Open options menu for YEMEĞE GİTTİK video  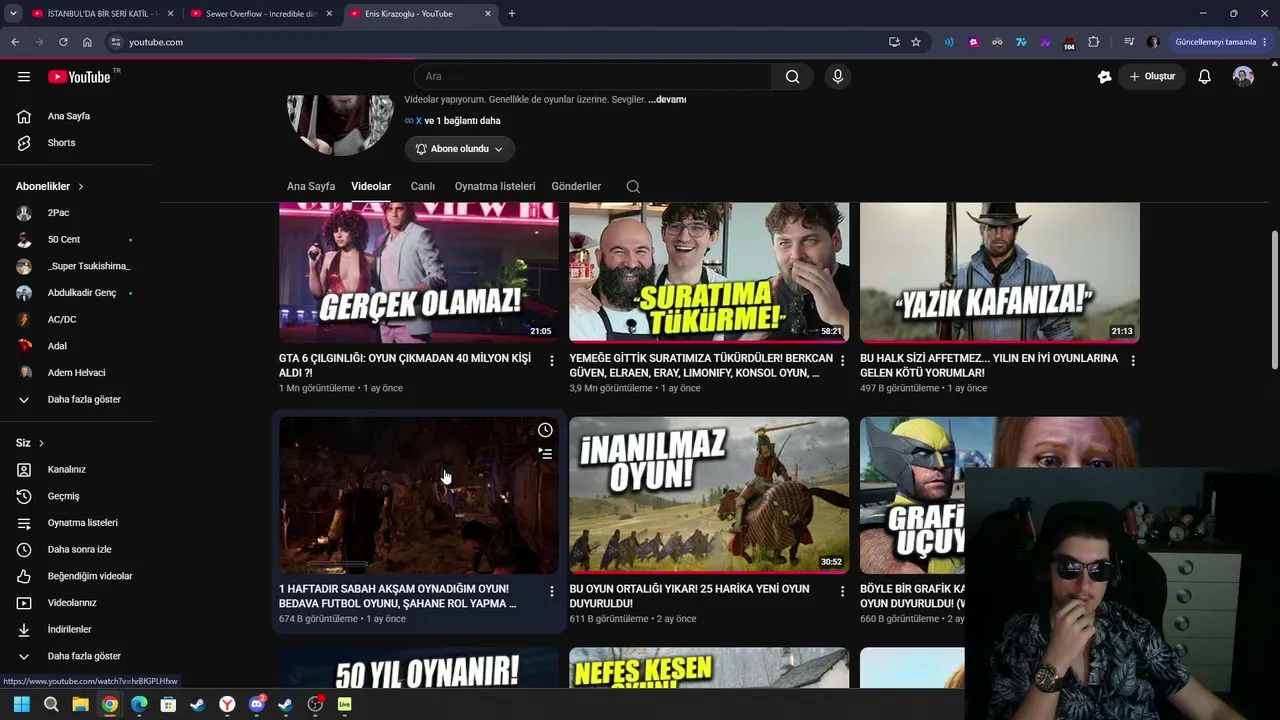click(842, 360)
